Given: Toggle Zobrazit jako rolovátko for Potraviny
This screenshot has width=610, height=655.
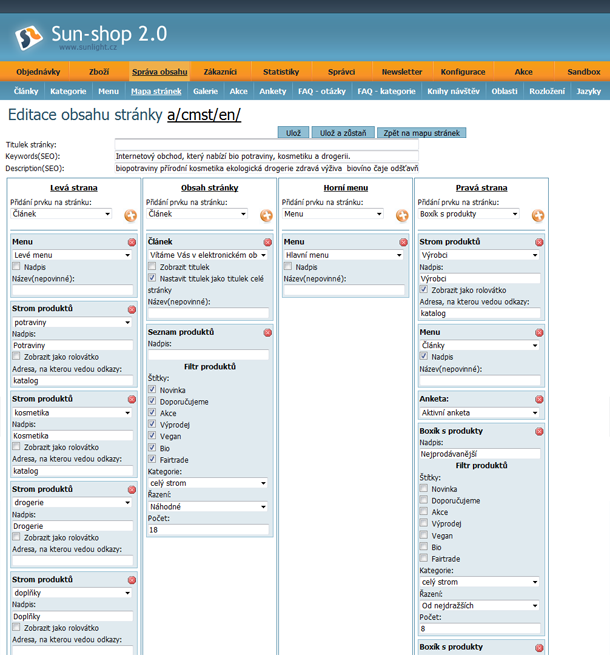Looking at the screenshot, I should (16, 356).
